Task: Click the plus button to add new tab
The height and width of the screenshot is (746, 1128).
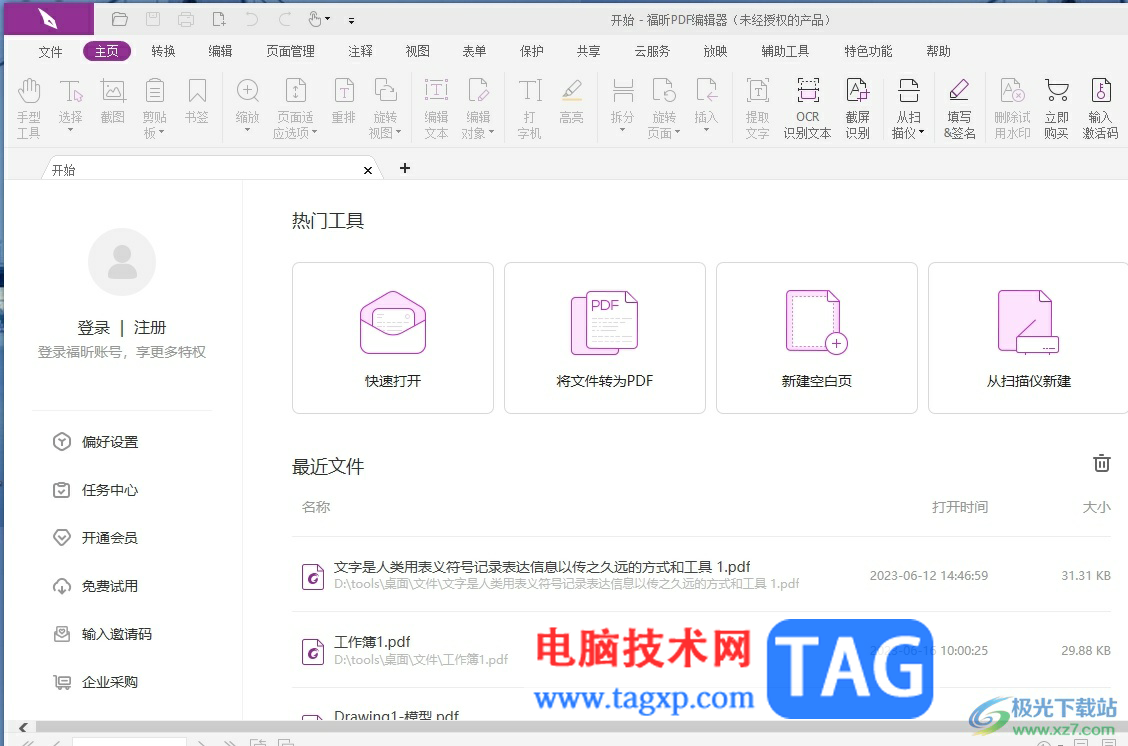Action: pos(405,168)
